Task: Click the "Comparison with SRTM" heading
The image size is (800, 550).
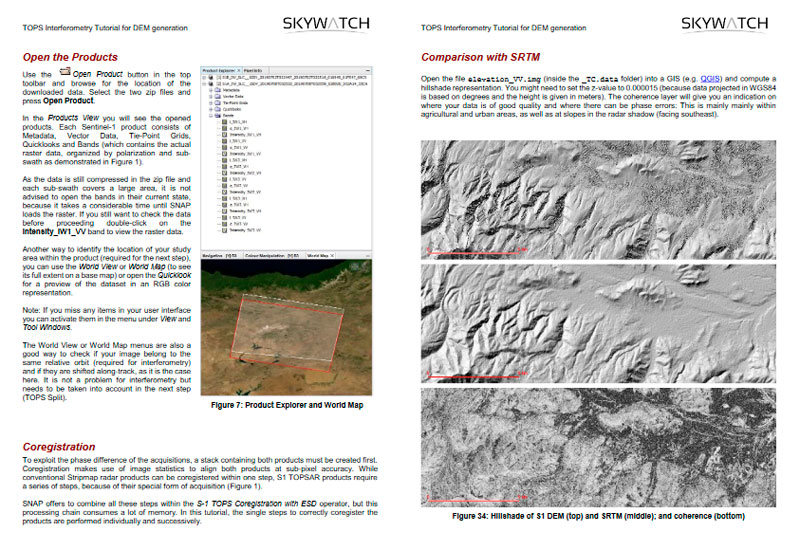Action: click(x=480, y=57)
